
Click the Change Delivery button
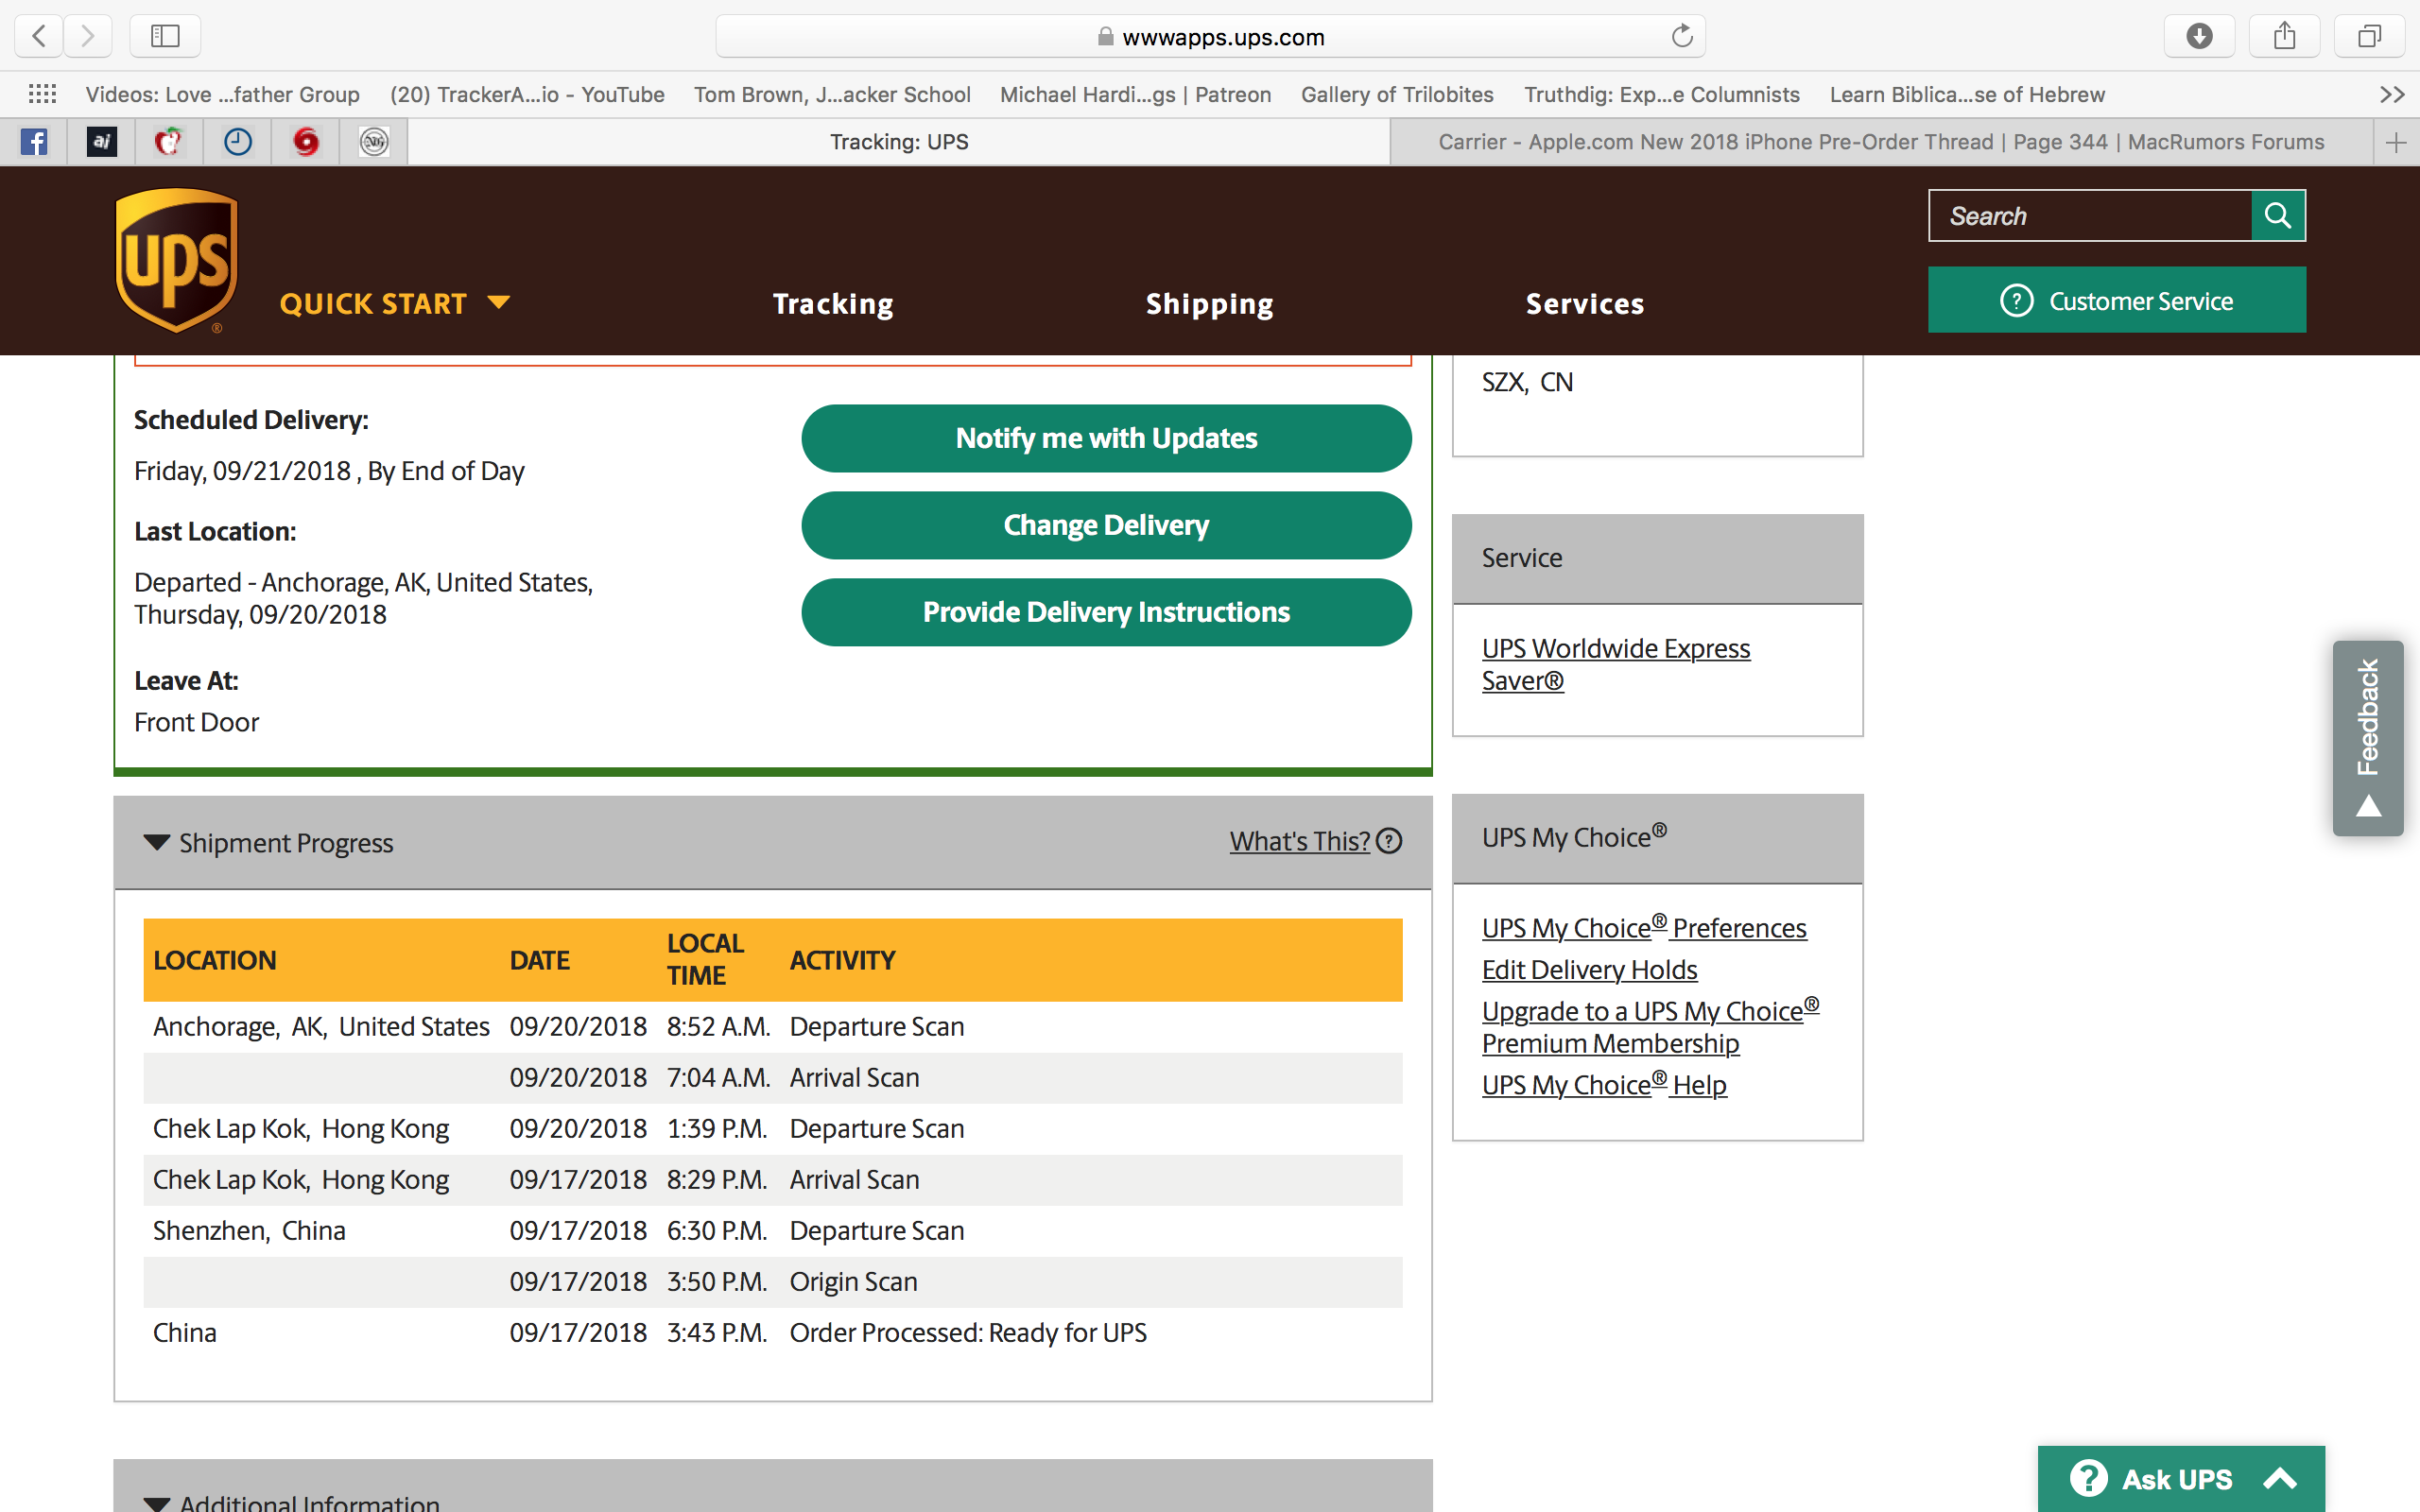tap(1106, 525)
